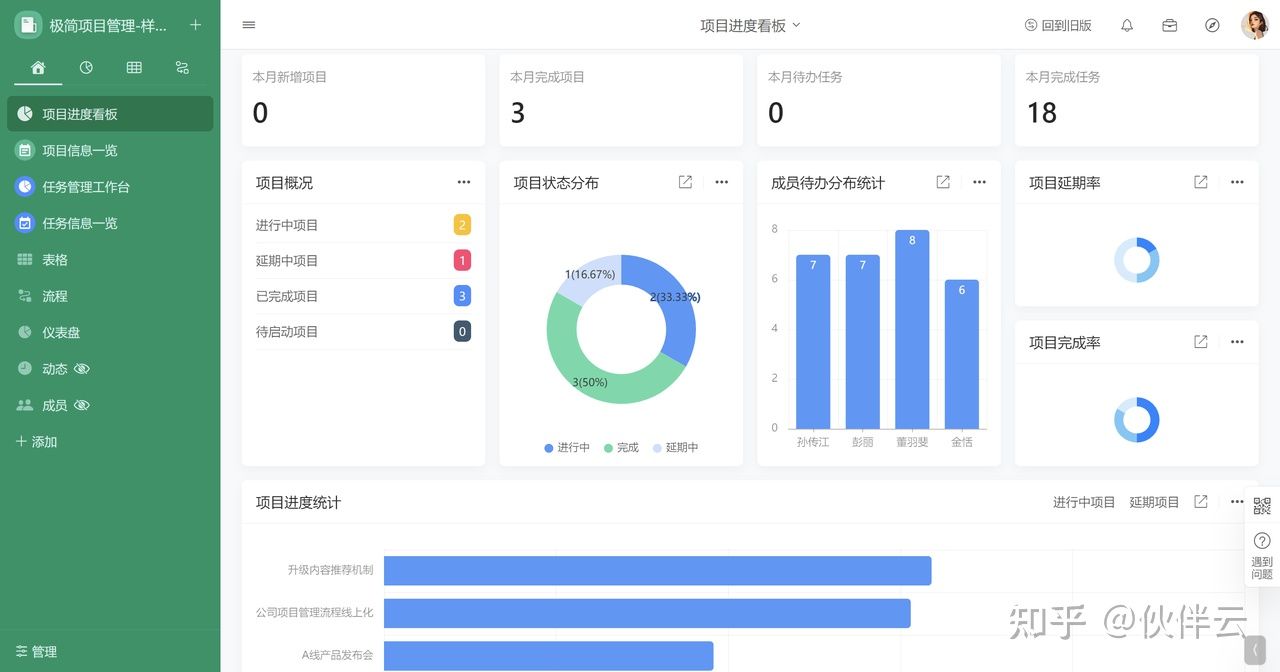Screen dimensions: 1280x672
Task: Click the compass explore icon
Action: [x=1212, y=26]
